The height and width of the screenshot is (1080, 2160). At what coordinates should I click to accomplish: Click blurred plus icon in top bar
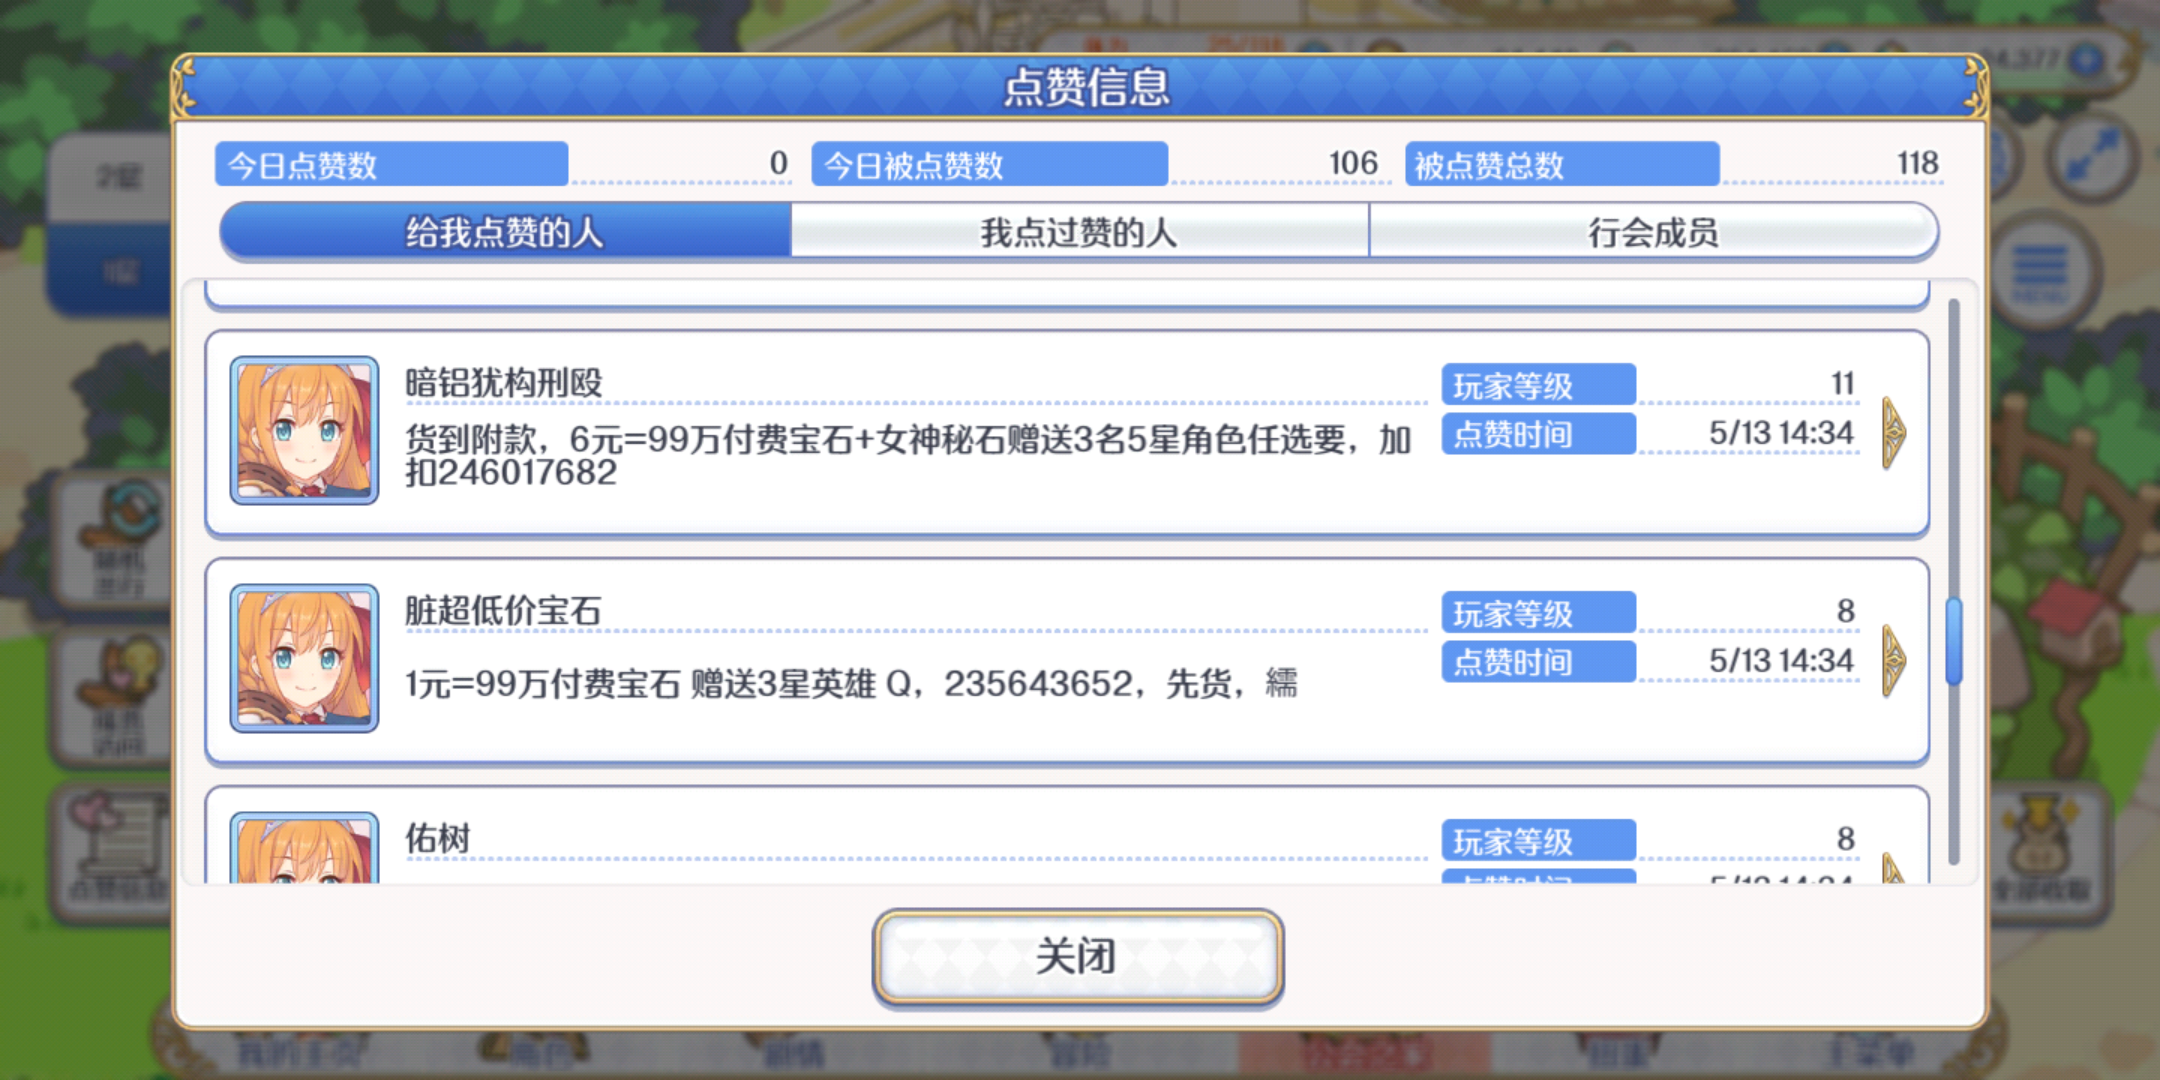(x=2086, y=60)
